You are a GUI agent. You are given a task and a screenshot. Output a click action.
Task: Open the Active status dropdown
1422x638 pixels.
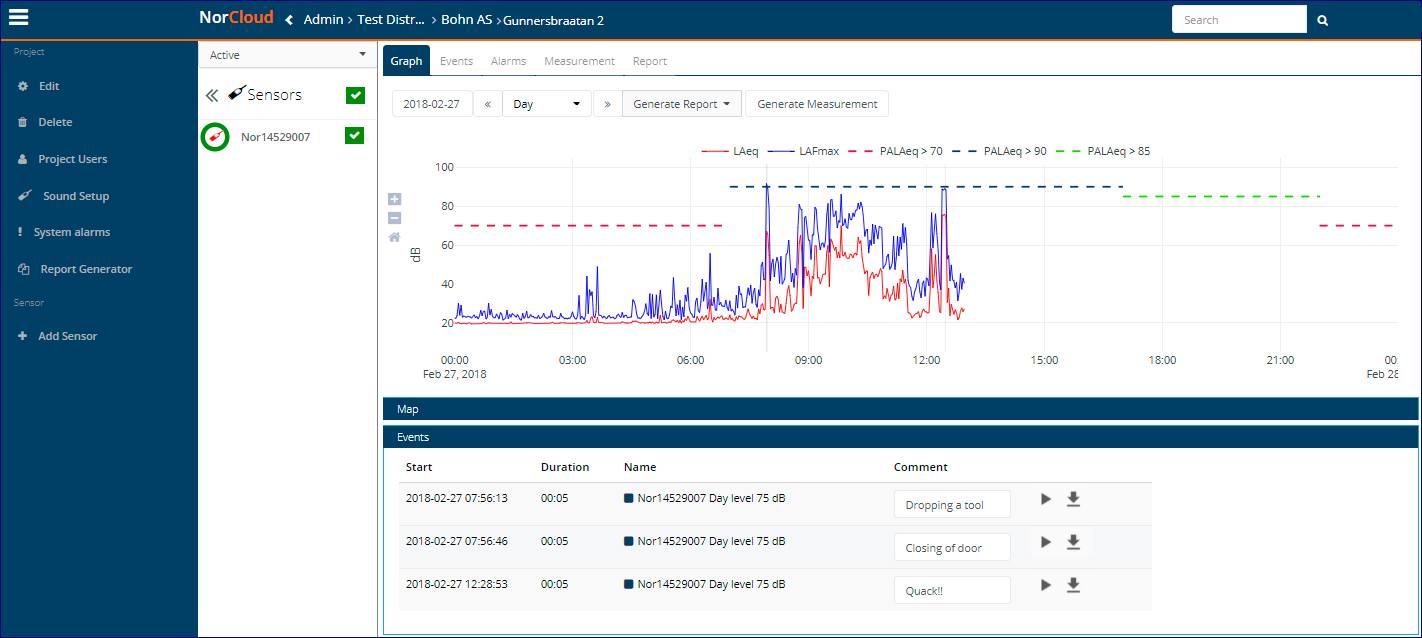tap(287, 55)
